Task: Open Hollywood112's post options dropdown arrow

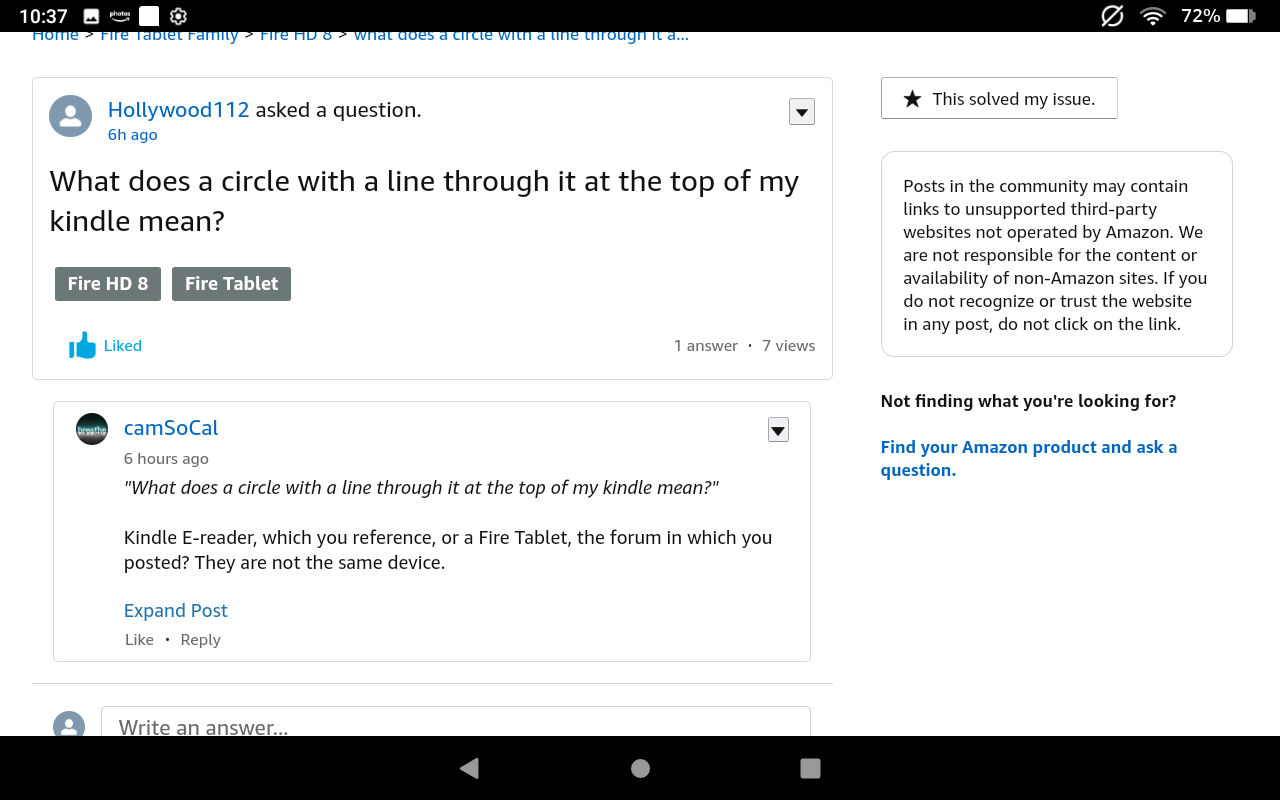Action: [802, 112]
